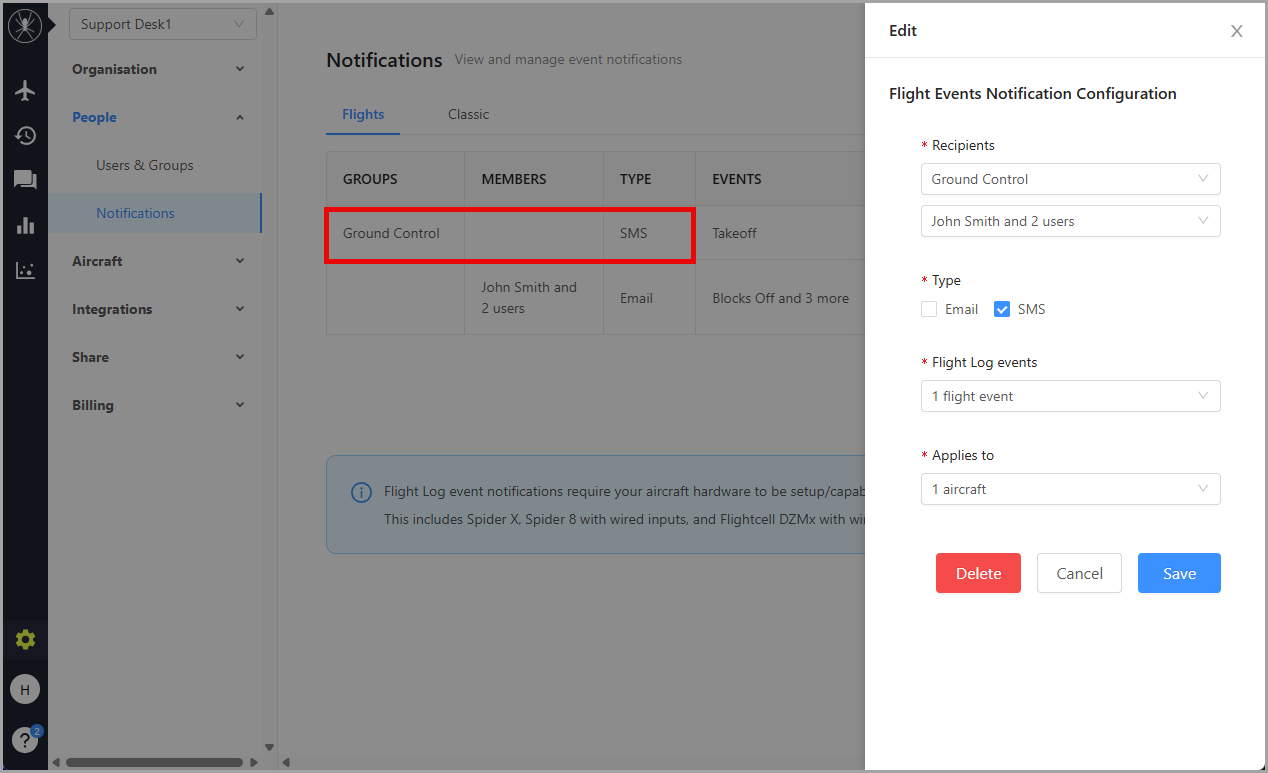Click the red Delete button

tap(978, 573)
